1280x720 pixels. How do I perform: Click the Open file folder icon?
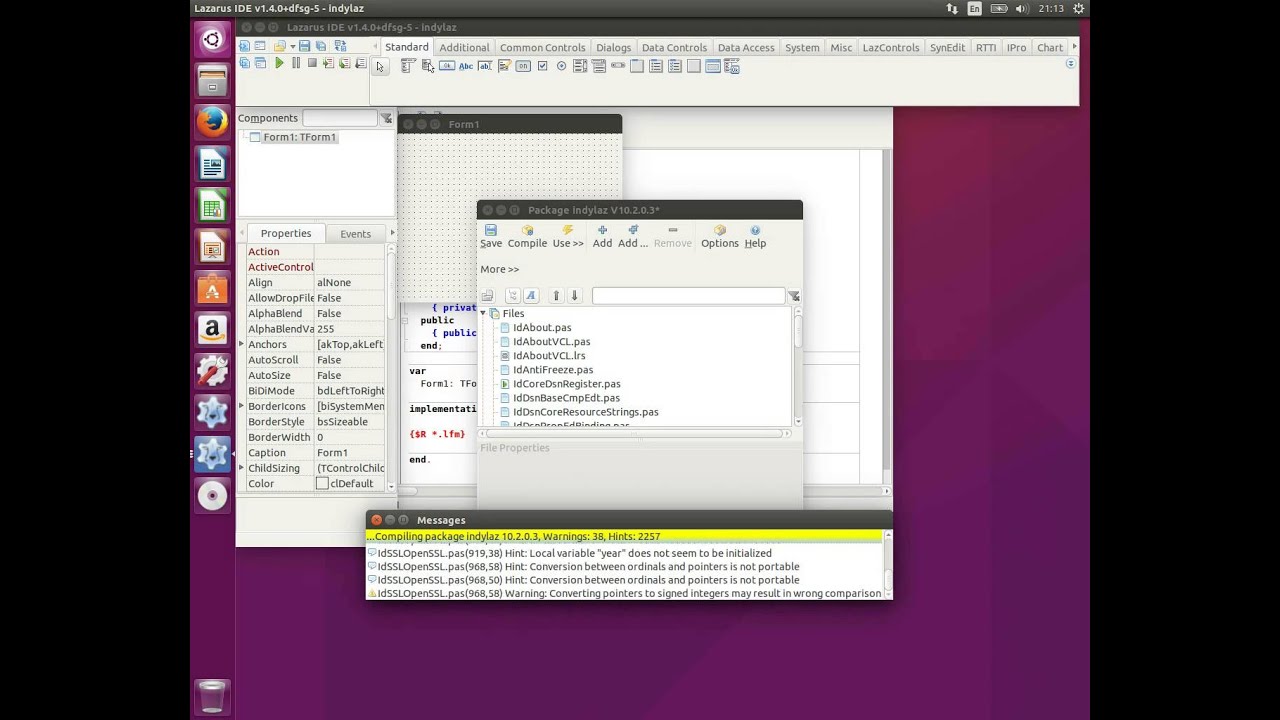280,46
